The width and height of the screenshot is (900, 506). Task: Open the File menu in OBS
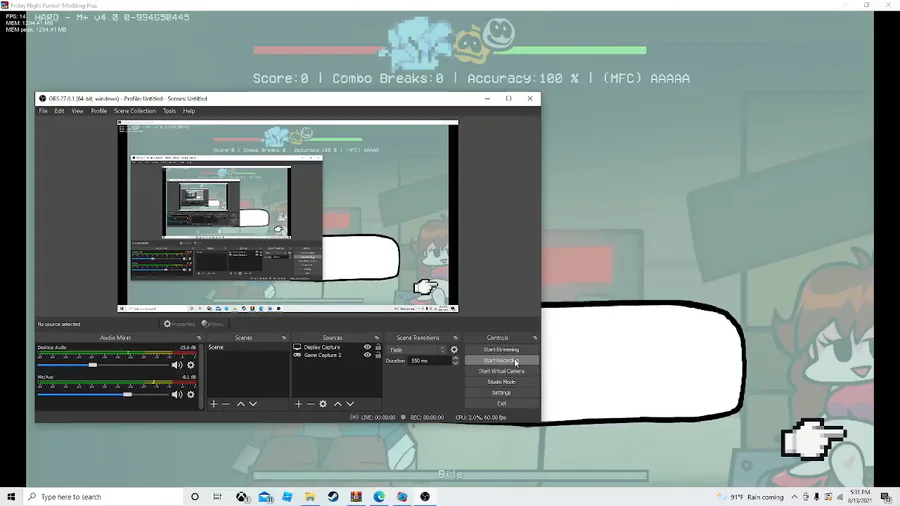click(43, 111)
